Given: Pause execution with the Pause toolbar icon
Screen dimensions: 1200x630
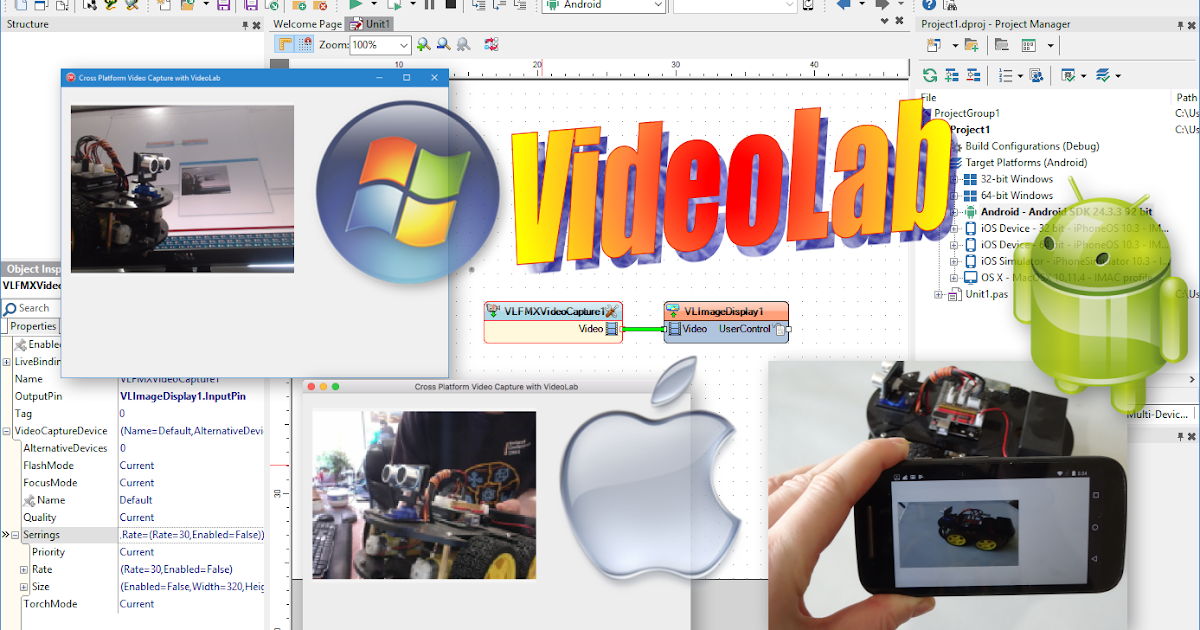Looking at the screenshot, I should coord(431,6).
